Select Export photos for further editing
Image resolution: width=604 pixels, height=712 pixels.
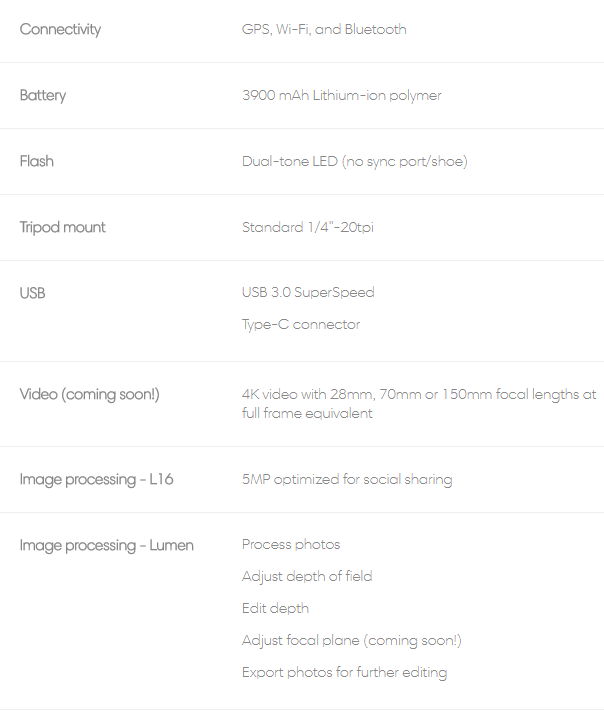pyautogui.click(x=345, y=672)
